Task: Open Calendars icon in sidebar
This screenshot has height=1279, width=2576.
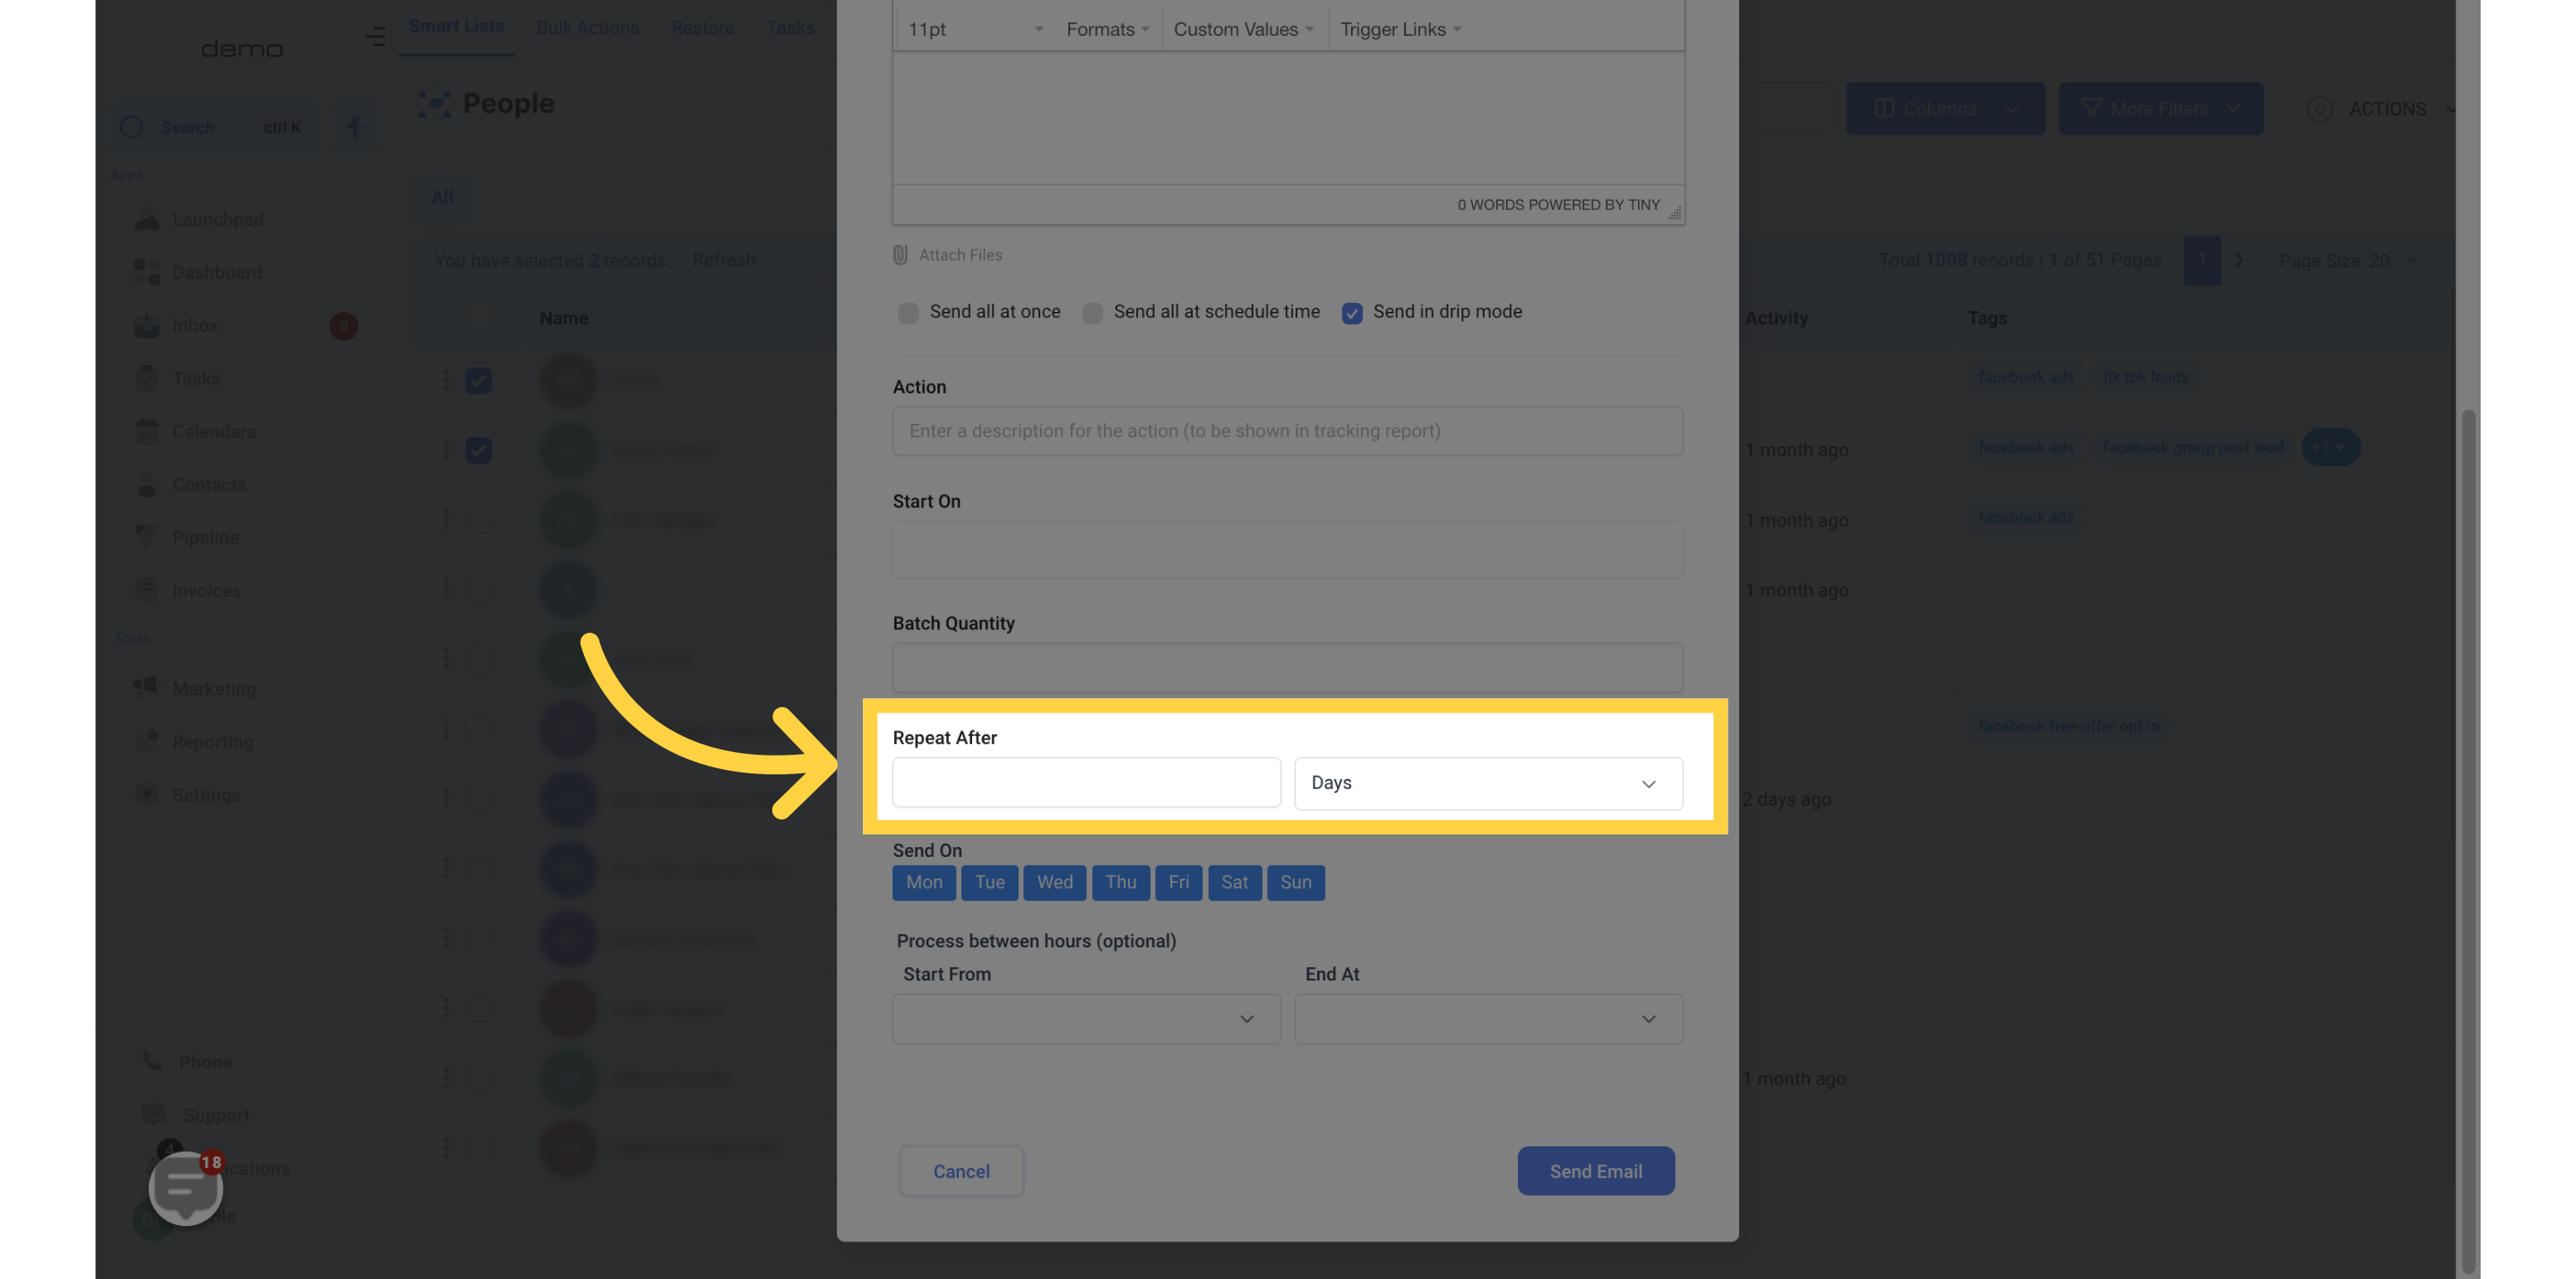Action: [147, 432]
